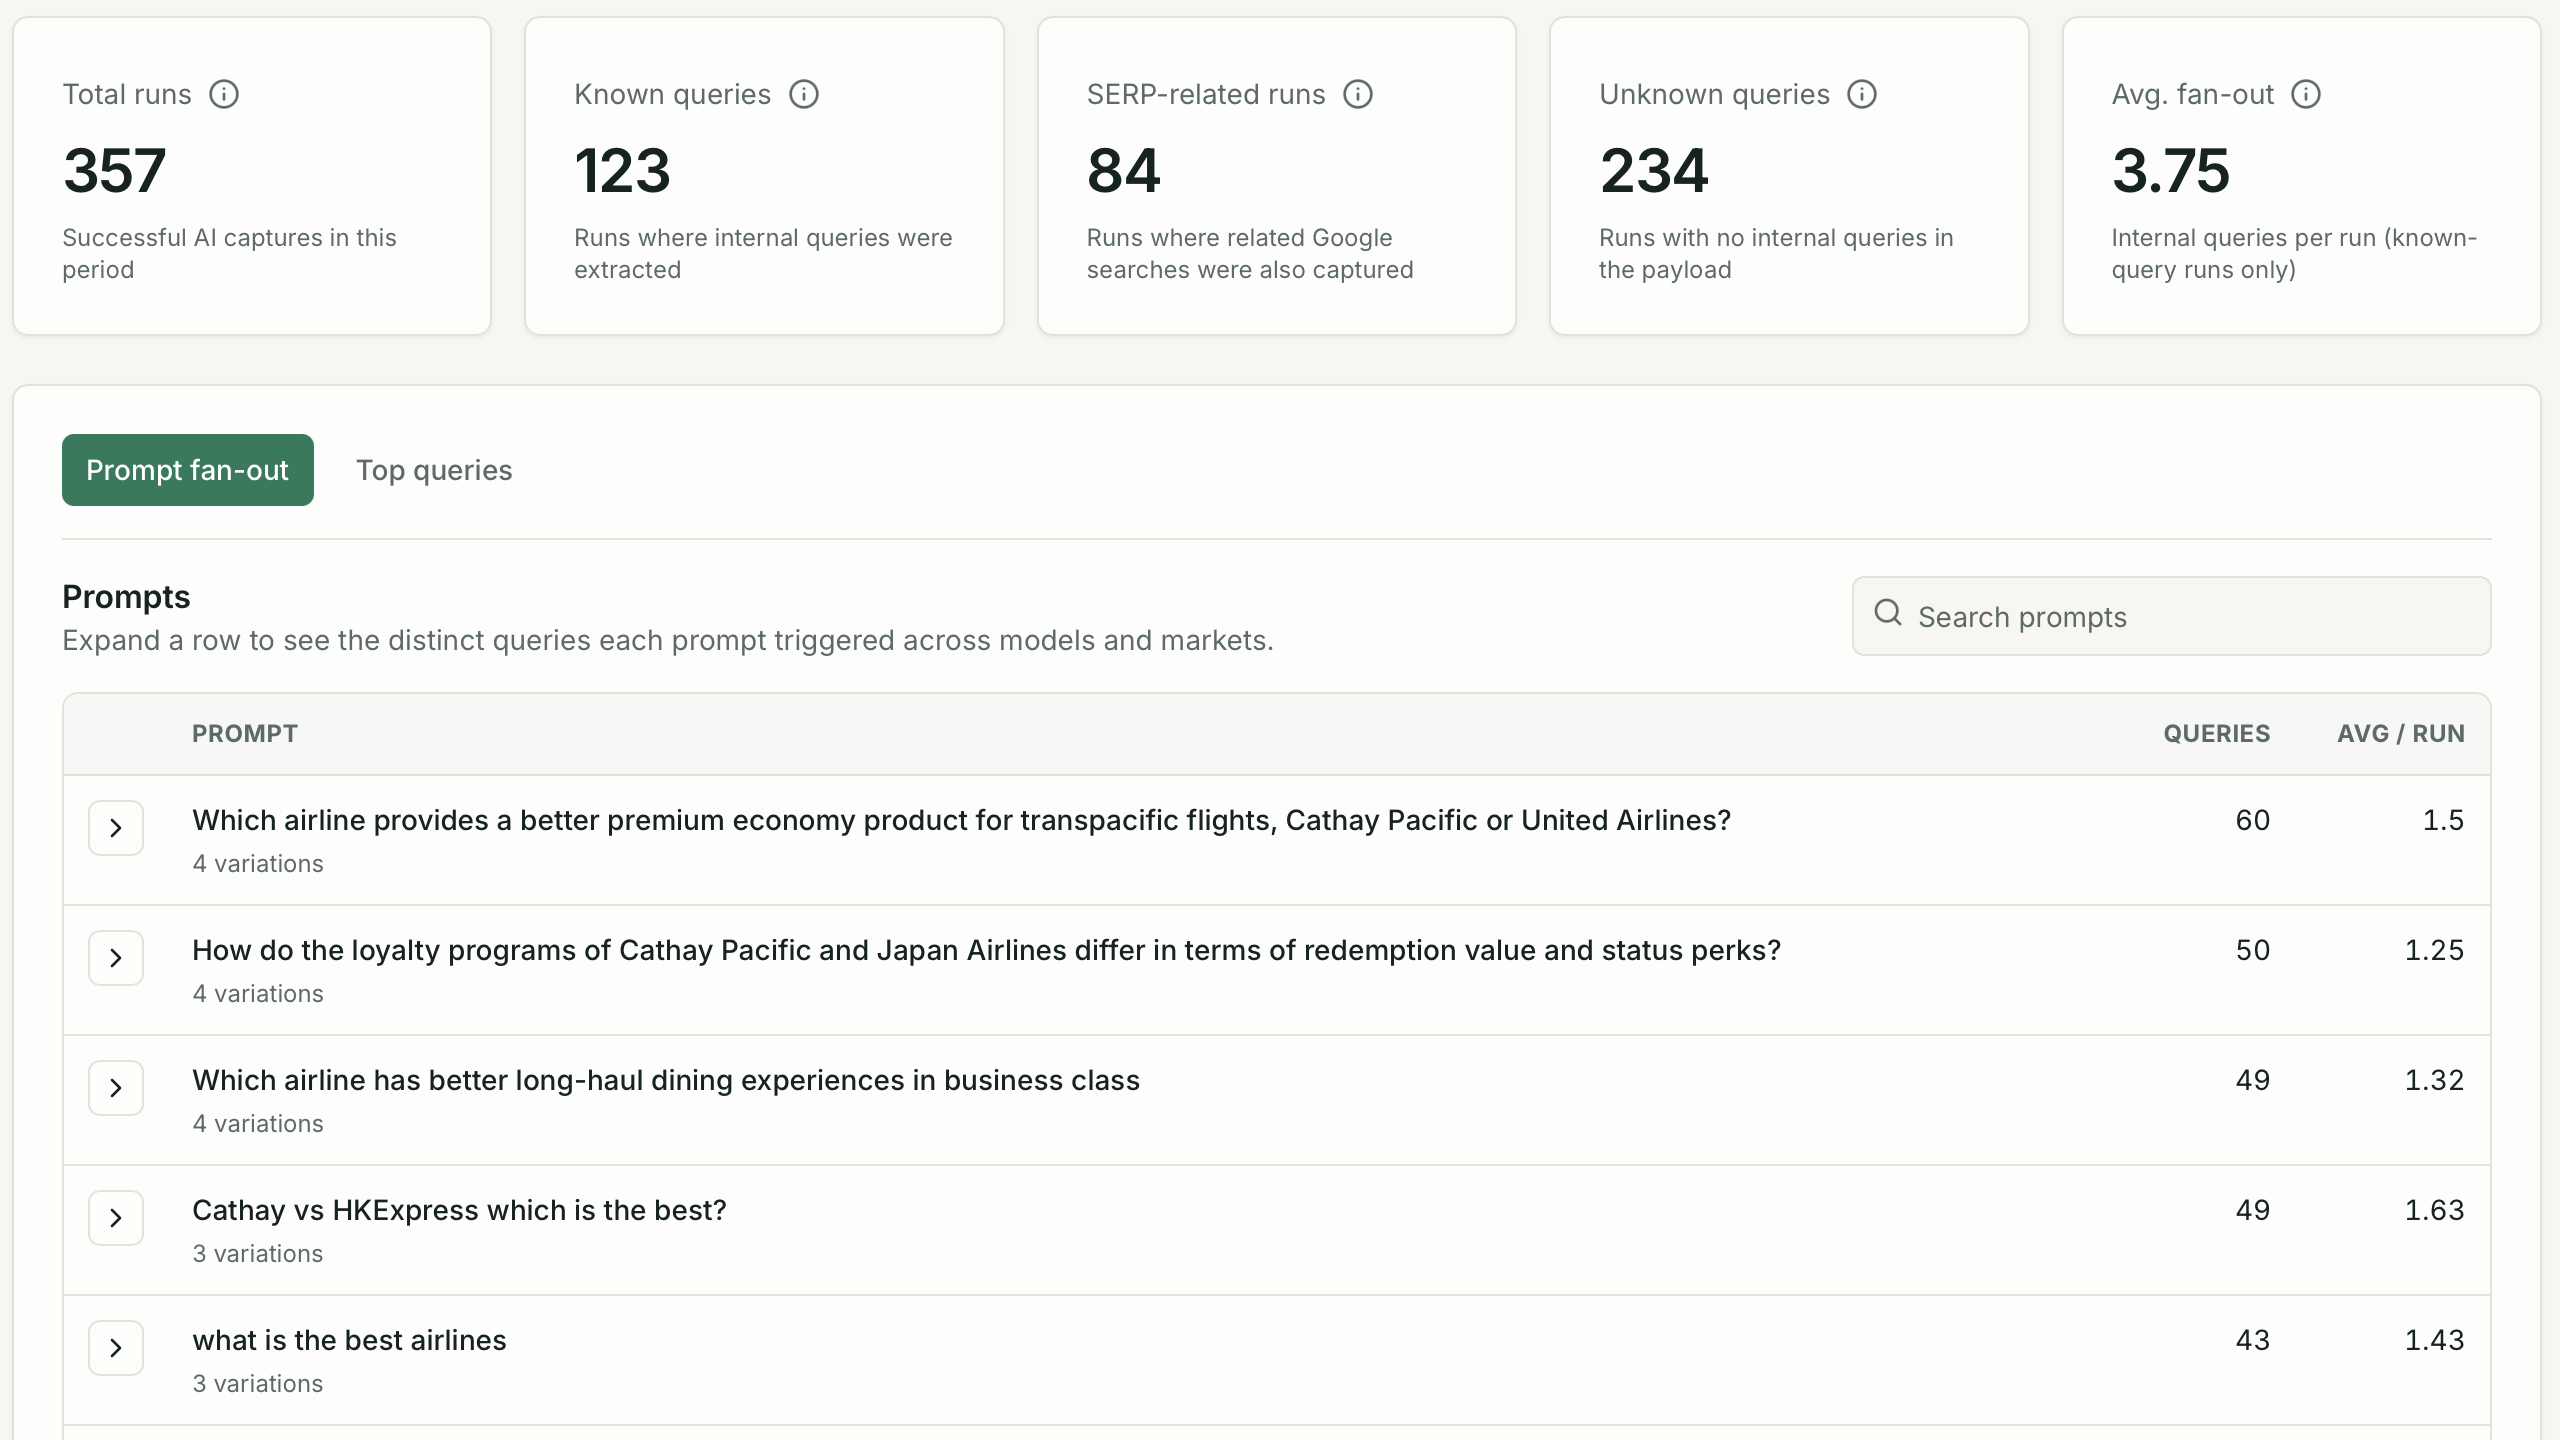
Task: Click the AVG / RUN column header
Action: [x=2401, y=733]
